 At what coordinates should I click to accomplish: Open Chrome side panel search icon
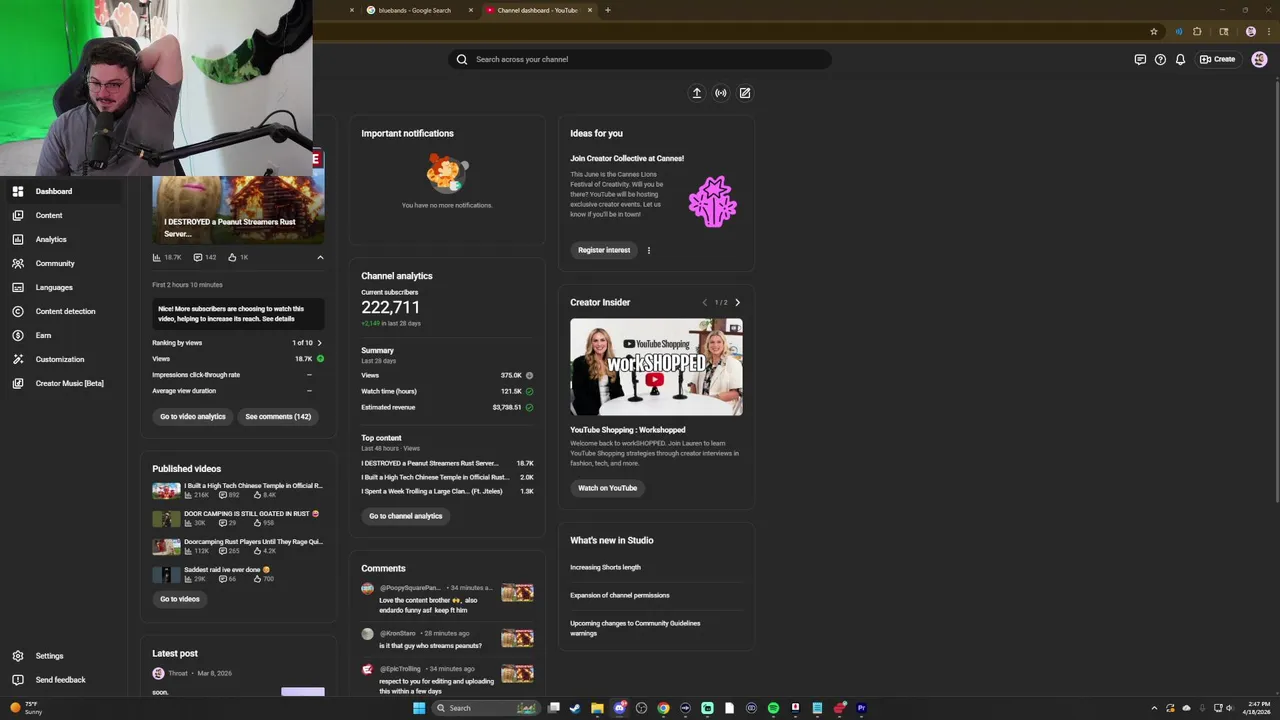pyautogui.click(x=1224, y=31)
